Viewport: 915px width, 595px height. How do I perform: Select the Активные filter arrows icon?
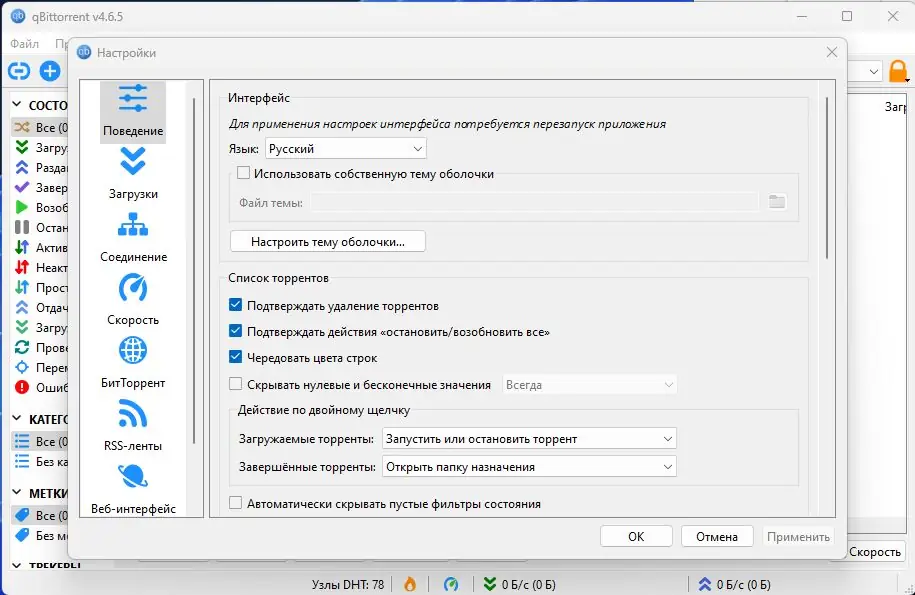[x=22, y=247]
